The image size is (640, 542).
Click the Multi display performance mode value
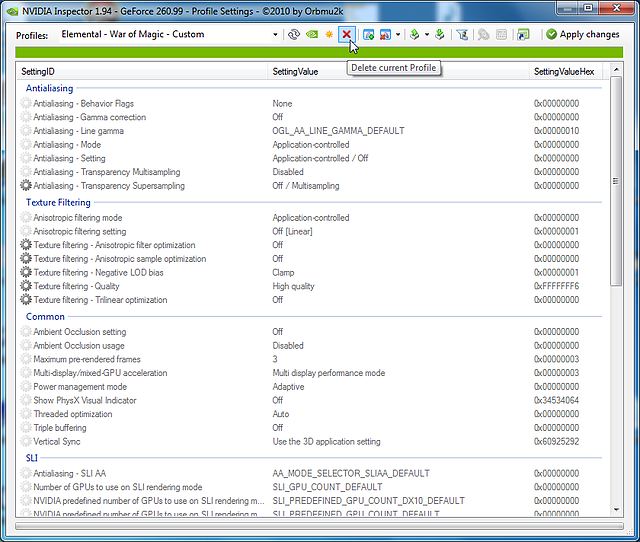[329, 373]
